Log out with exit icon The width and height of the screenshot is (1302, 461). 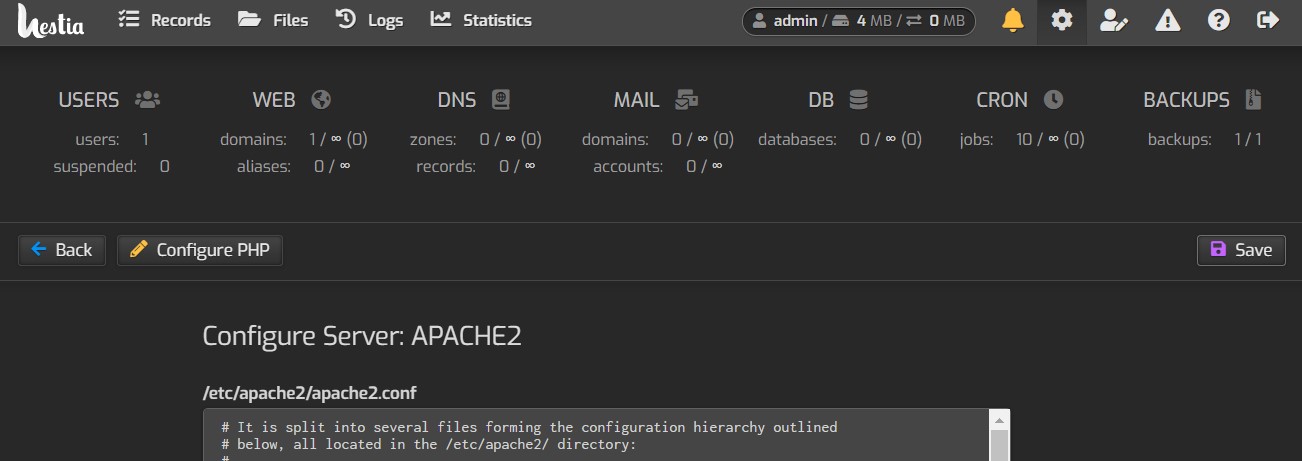pos(1268,20)
